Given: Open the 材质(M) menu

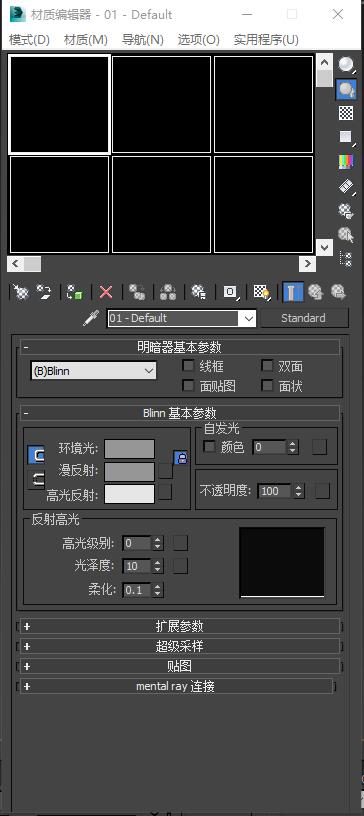Looking at the screenshot, I should (85, 40).
